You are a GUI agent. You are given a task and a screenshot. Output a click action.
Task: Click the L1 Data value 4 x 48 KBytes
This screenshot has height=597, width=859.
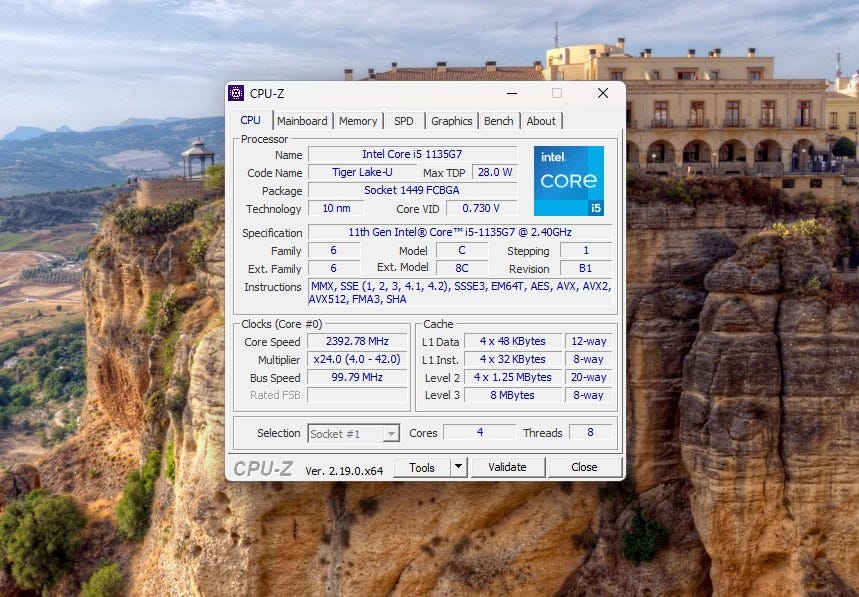[x=513, y=341]
